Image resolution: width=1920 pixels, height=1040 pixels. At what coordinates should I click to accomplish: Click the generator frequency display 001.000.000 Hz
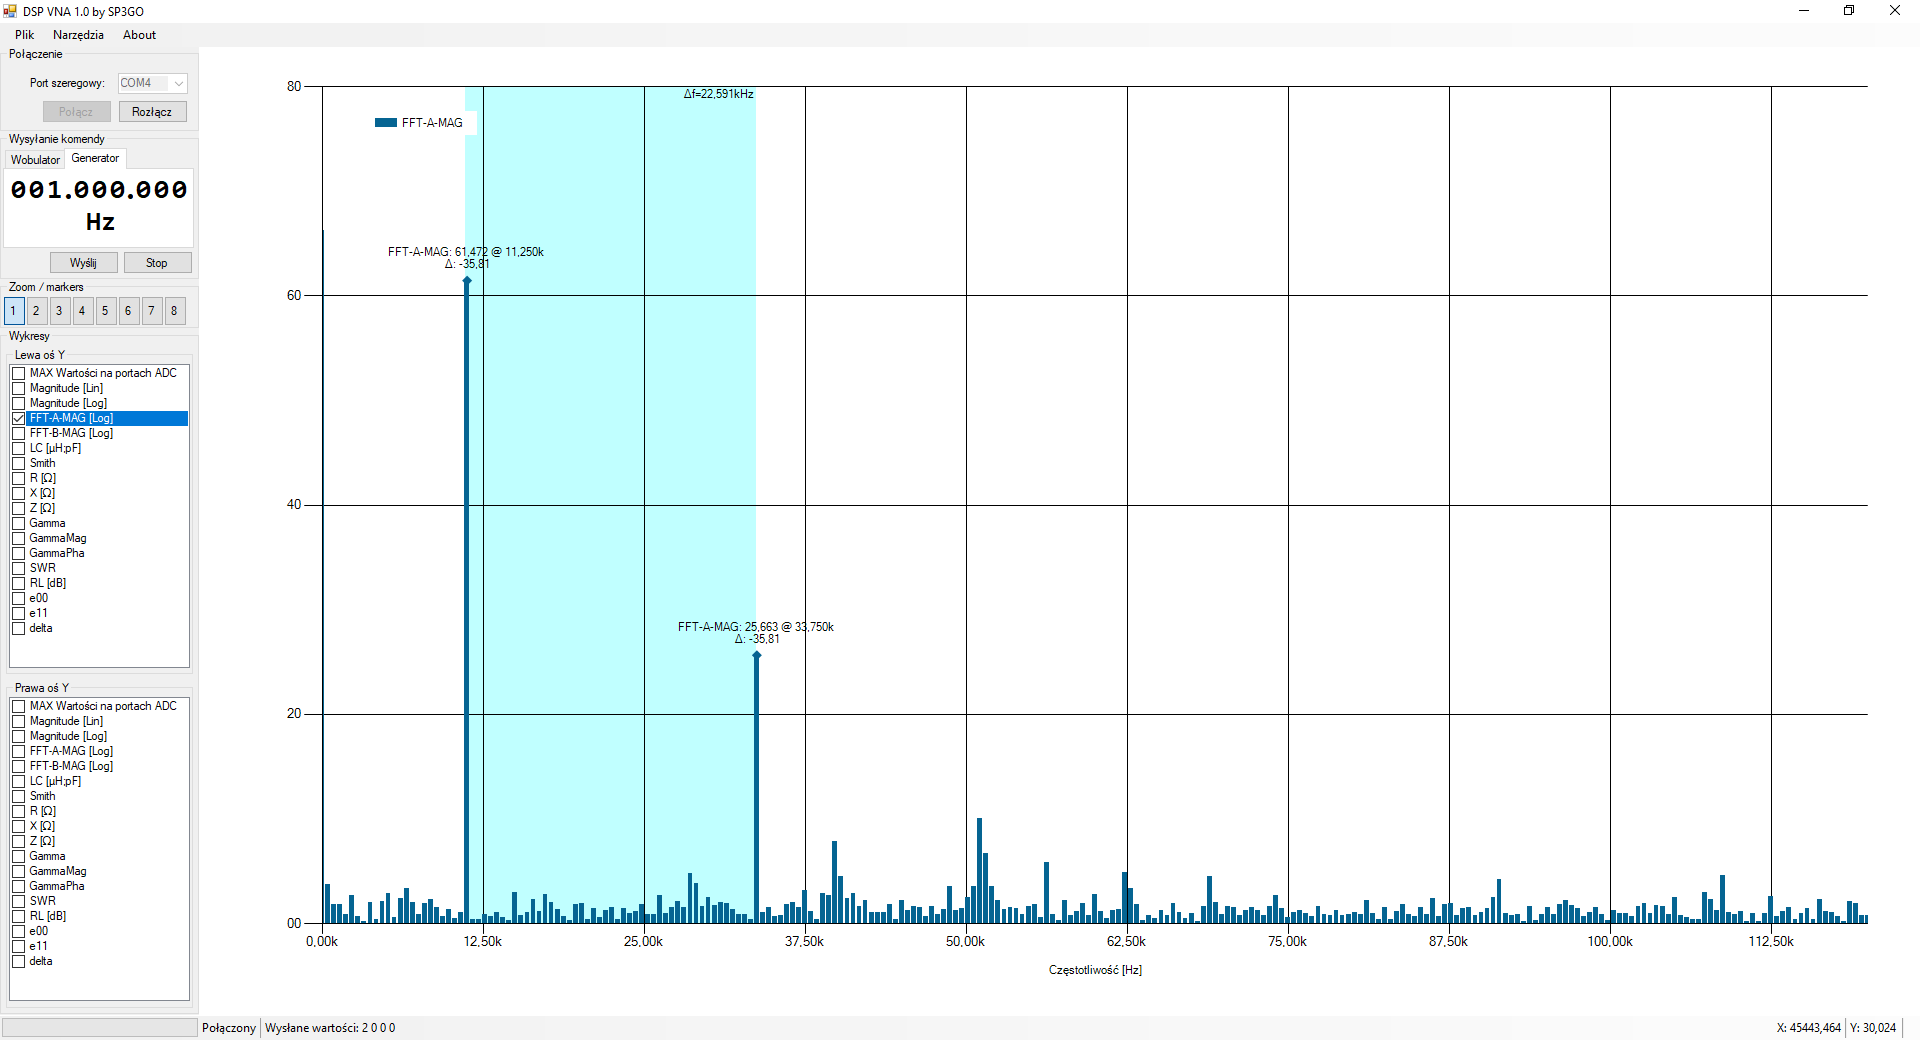(99, 205)
